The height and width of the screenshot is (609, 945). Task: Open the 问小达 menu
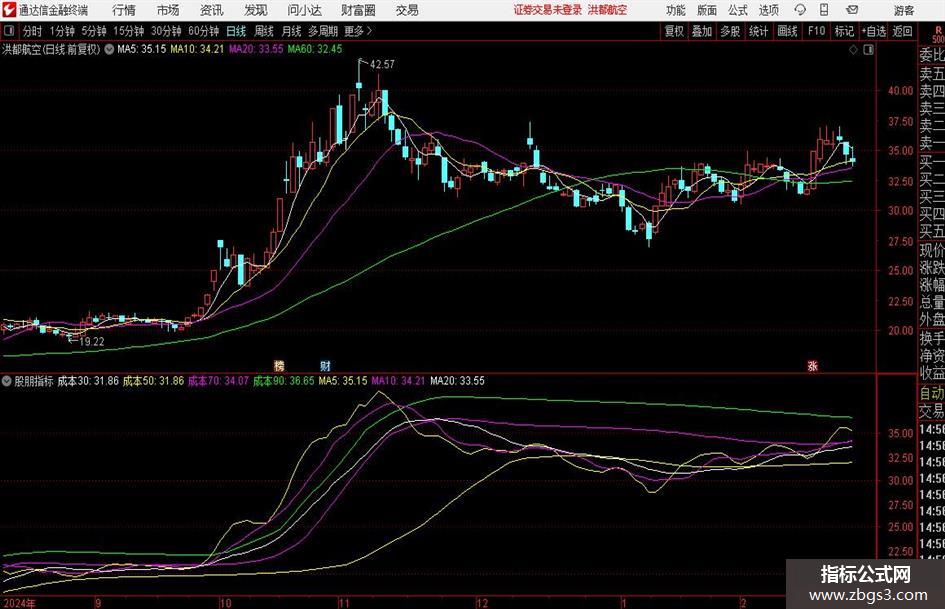pos(304,10)
